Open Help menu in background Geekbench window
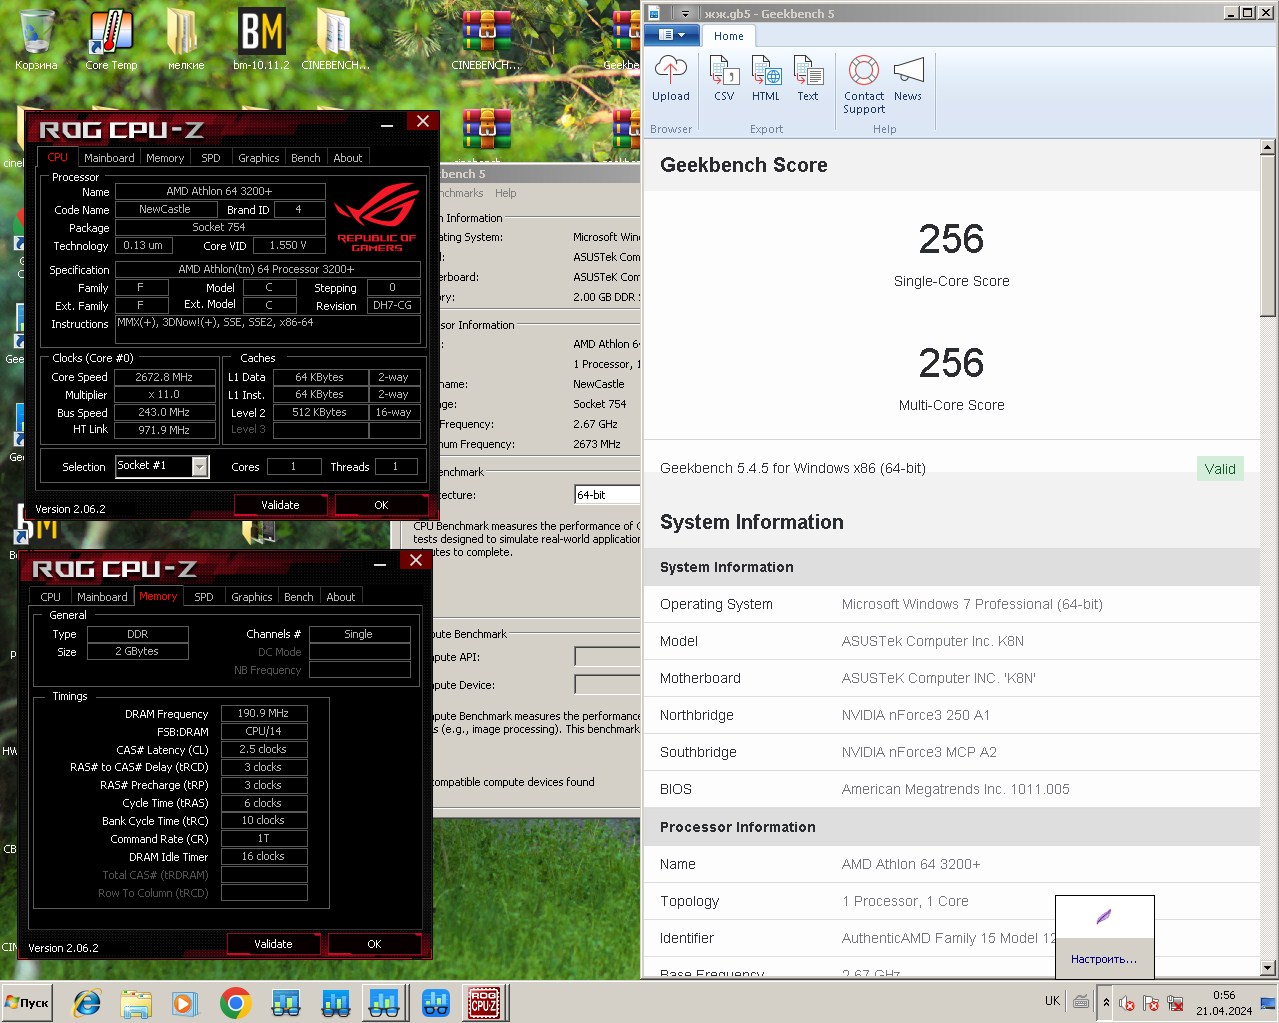 [505, 193]
